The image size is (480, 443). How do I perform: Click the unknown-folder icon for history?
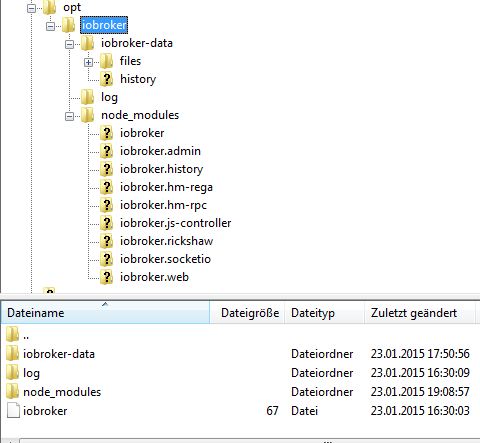coord(107,79)
